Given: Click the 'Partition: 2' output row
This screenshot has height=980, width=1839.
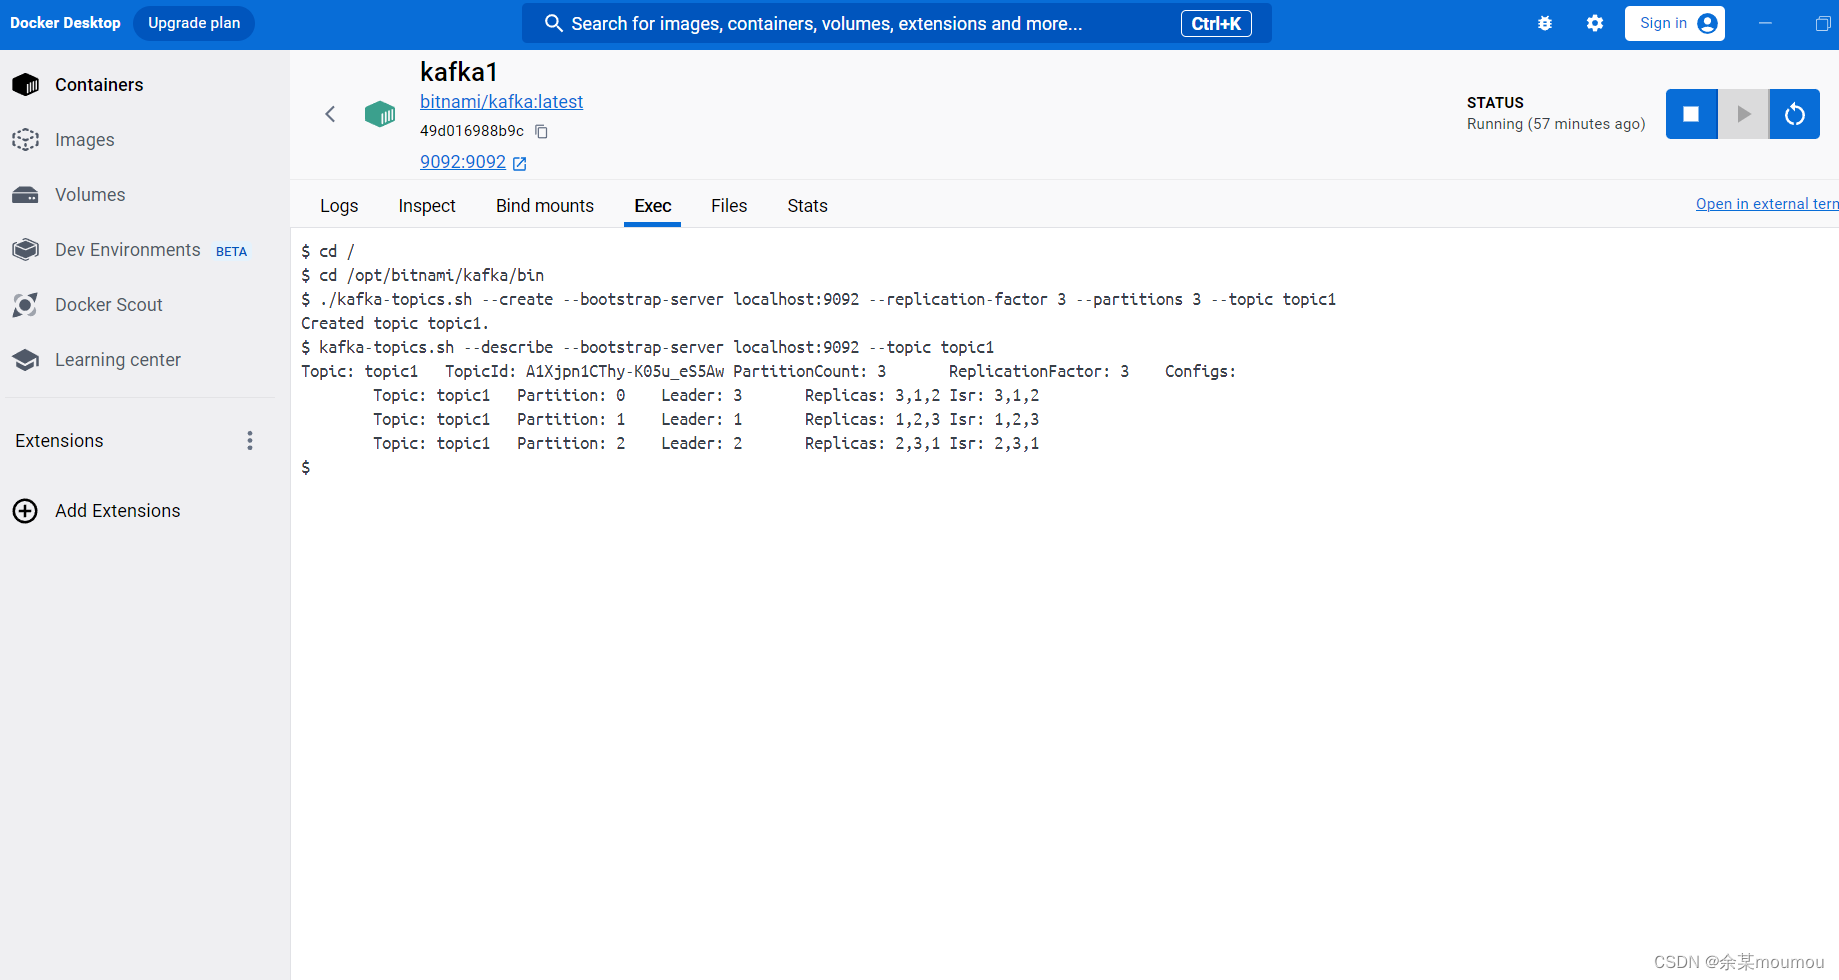Looking at the screenshot, I should click(x=706, y=443).
